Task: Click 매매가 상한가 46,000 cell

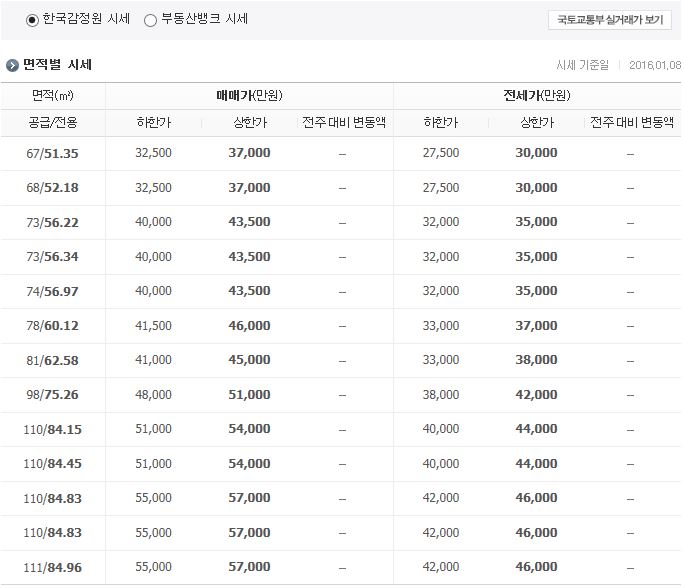Action: click(249, 325)
